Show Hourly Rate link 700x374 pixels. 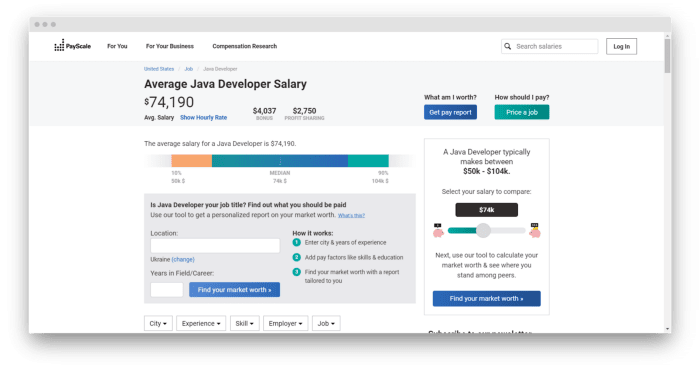[x=204, y=117]
